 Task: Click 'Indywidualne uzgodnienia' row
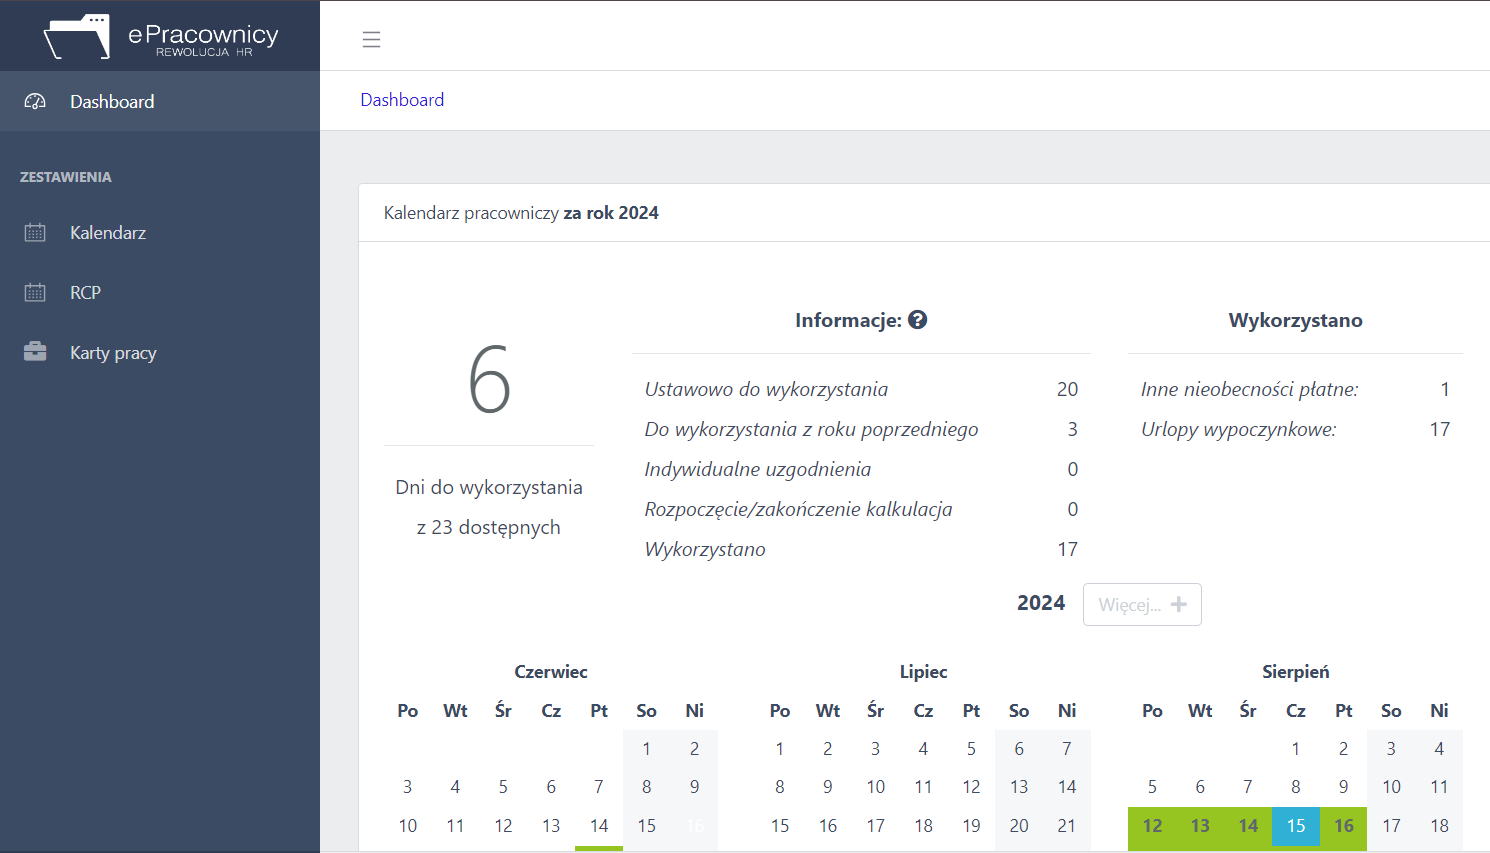point(861,469)
